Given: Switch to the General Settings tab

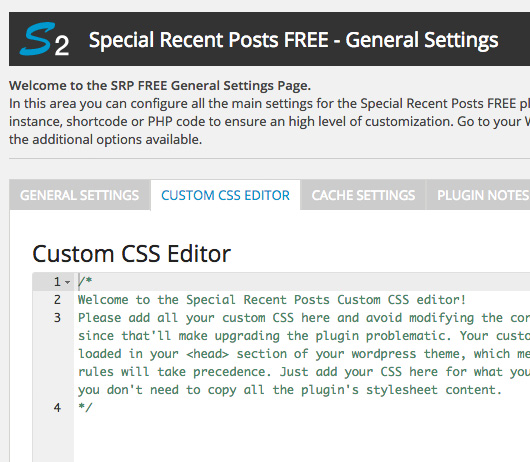Looking at the screenshot, I should 79,195.
